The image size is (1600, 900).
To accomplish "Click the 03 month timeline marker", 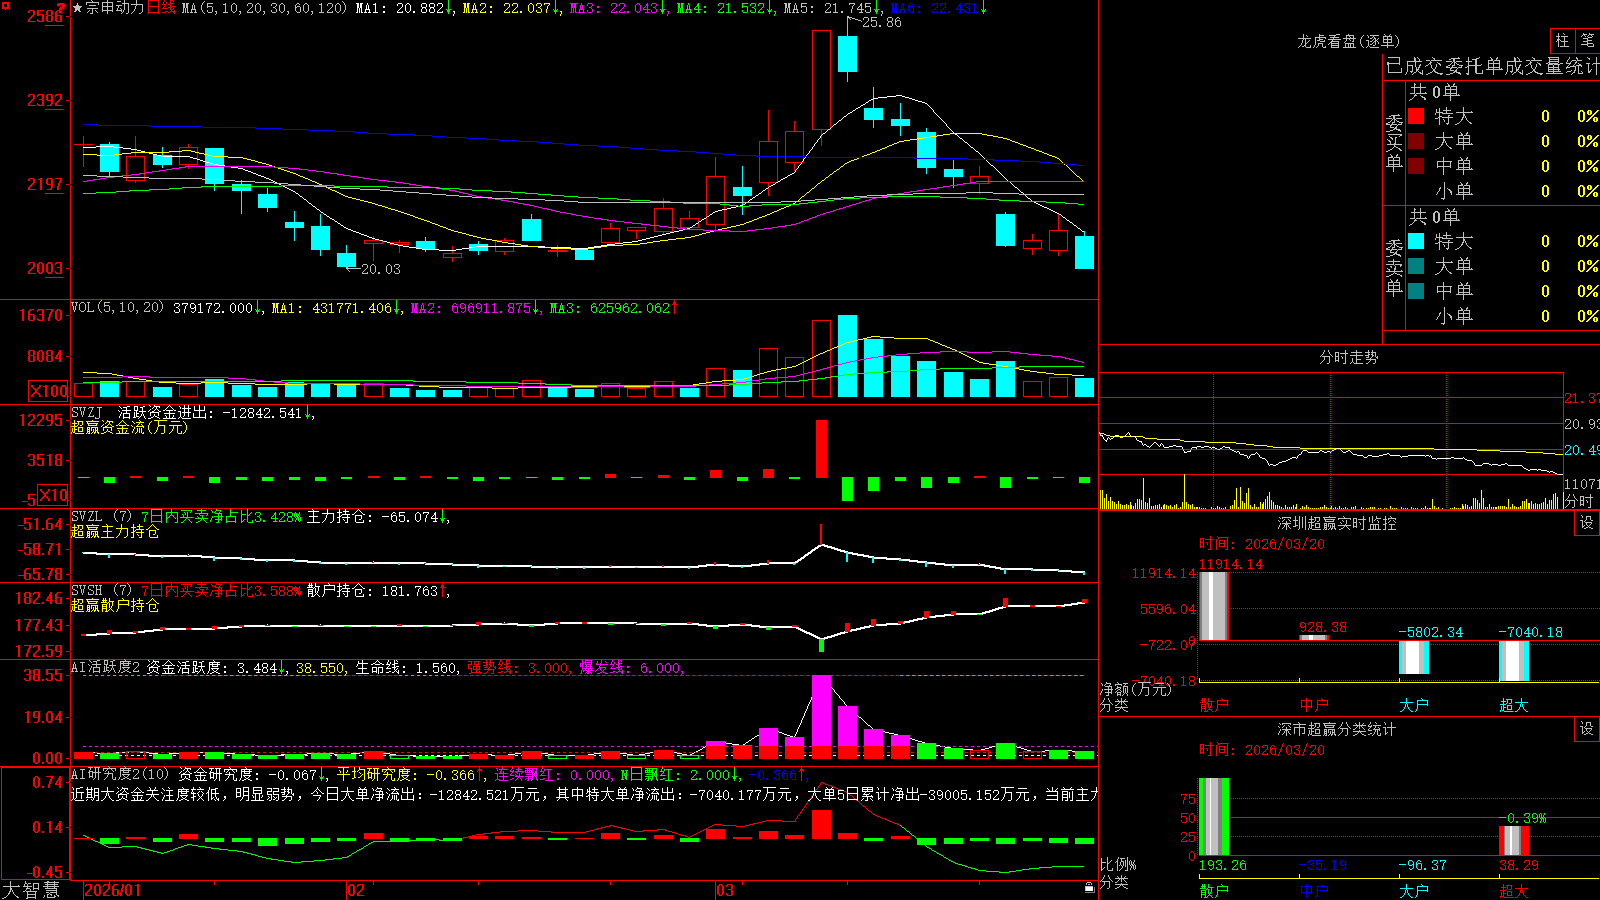I will pyautogui.click(x=724, y=890).
